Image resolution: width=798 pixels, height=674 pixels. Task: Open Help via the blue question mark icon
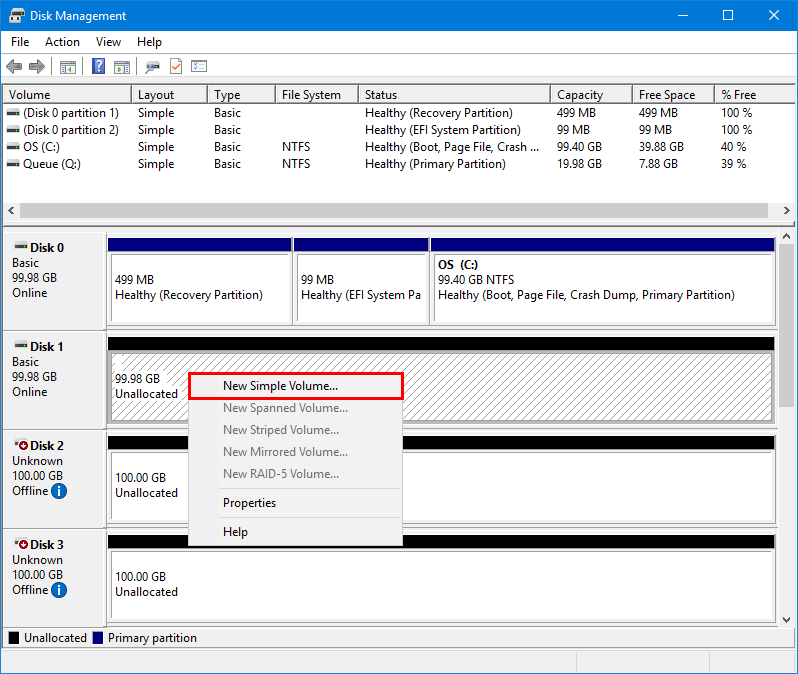(x=99, y=67)
